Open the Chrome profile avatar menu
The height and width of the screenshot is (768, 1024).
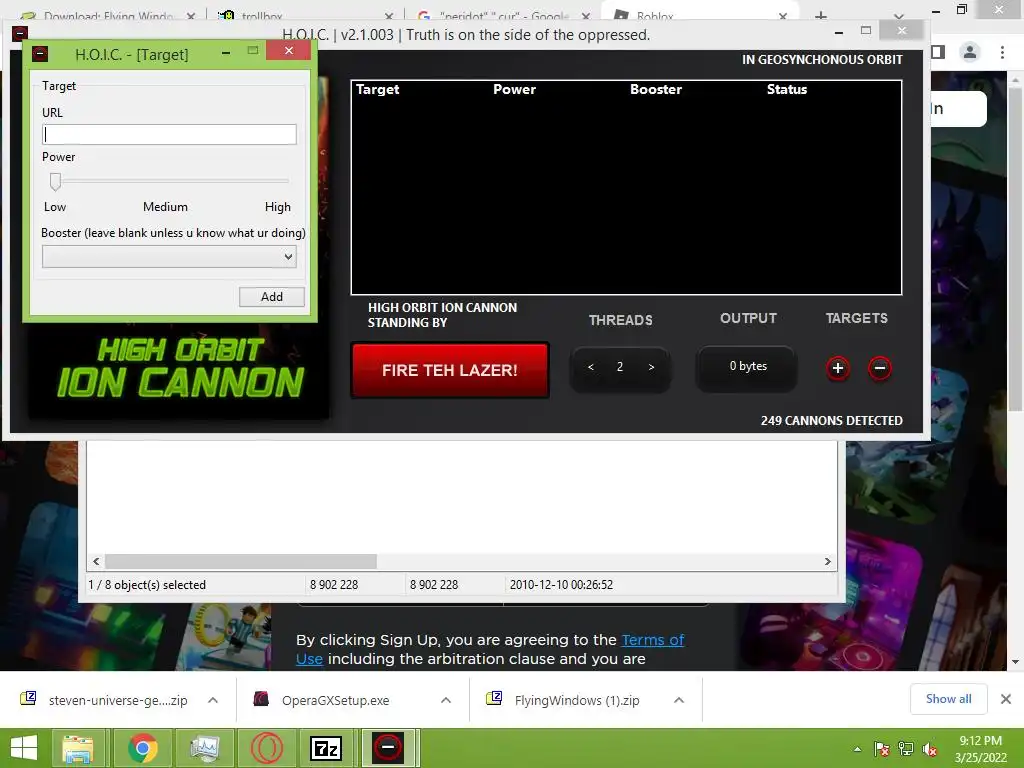[970, 52]
